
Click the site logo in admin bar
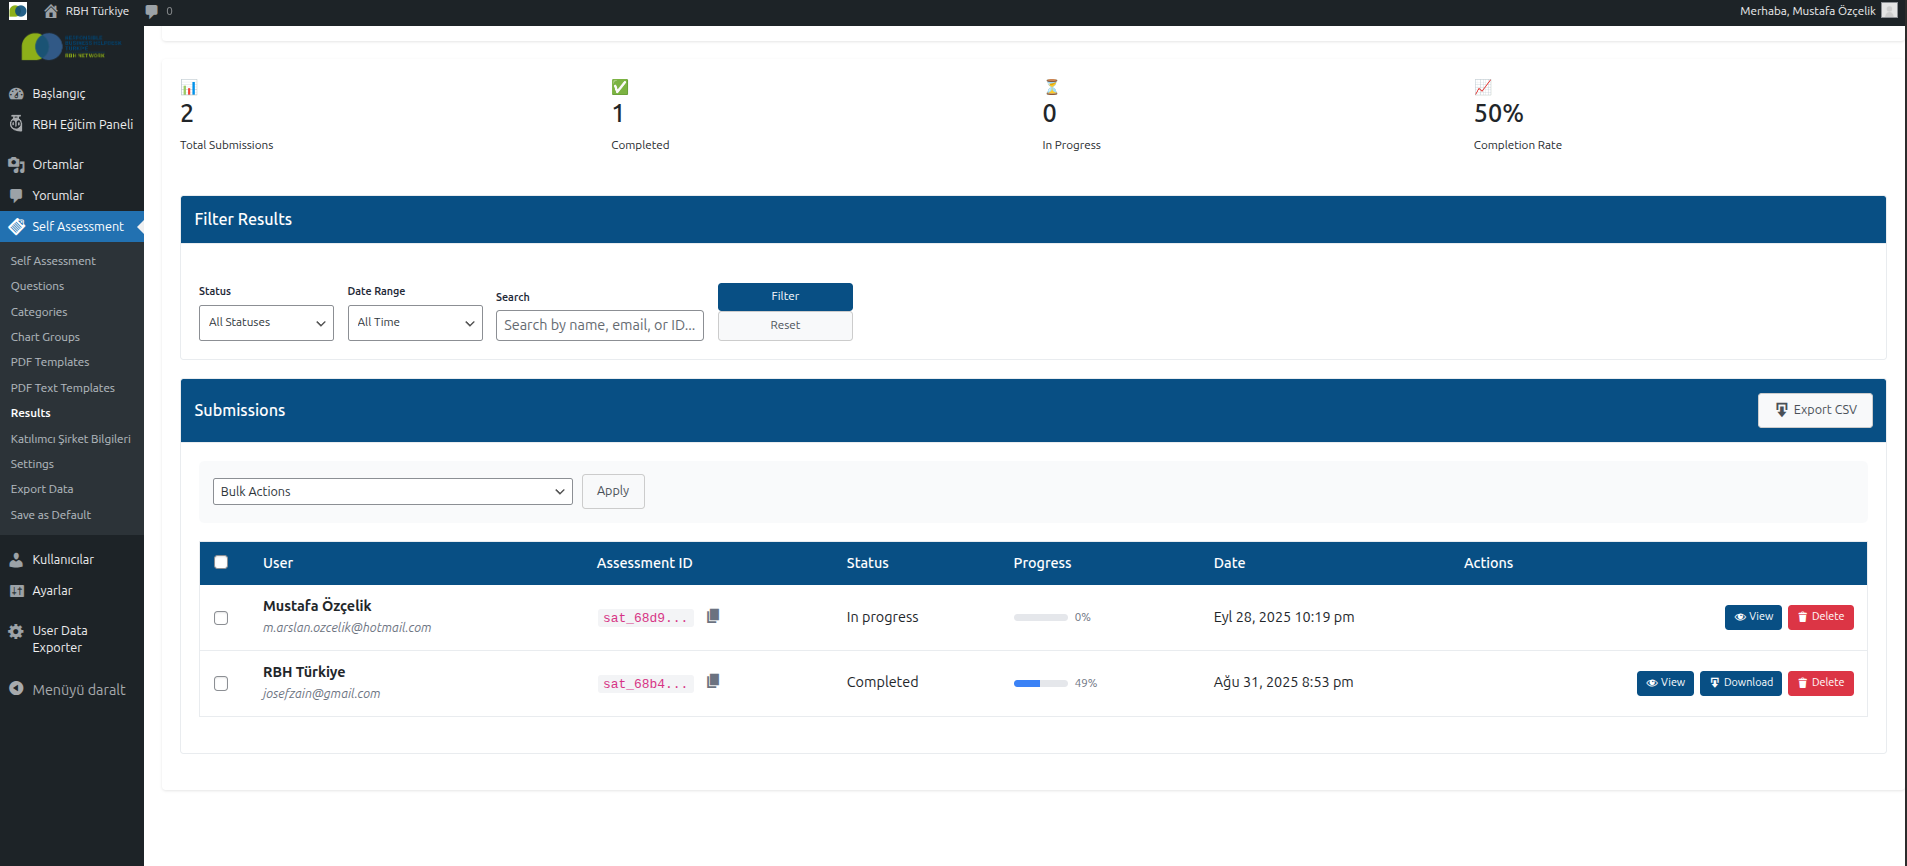tap(18, 11)
